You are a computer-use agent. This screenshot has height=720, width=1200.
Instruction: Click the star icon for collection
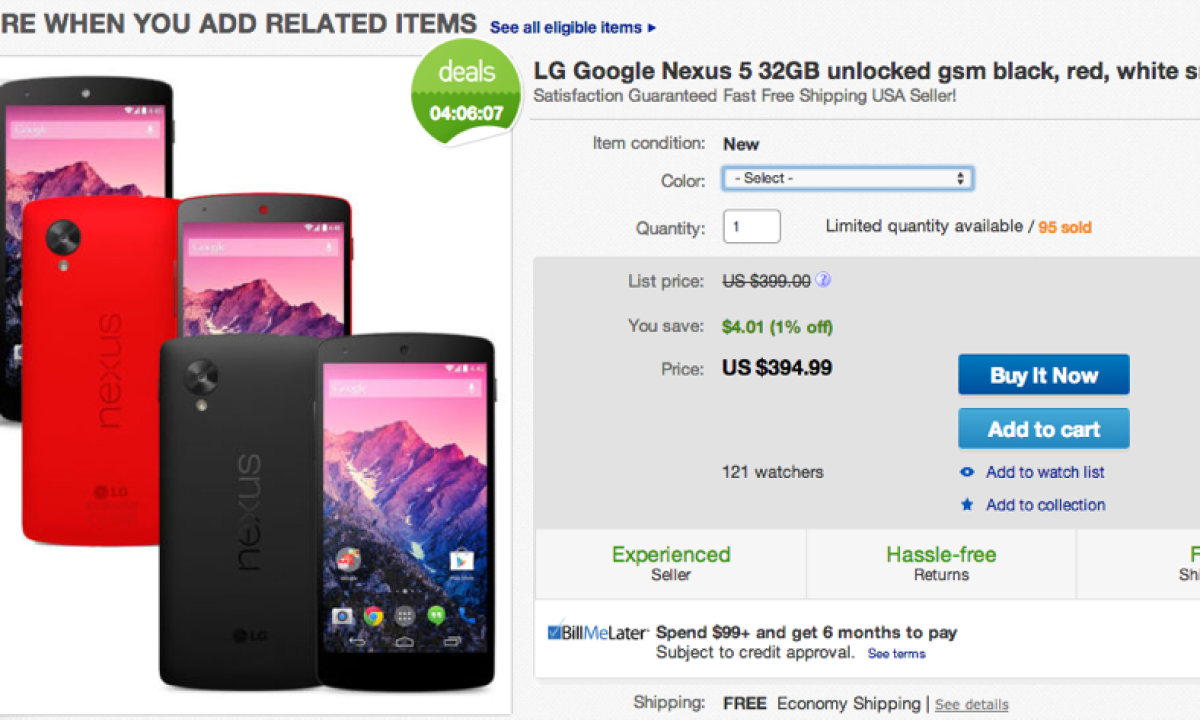[x=967, y=505]
